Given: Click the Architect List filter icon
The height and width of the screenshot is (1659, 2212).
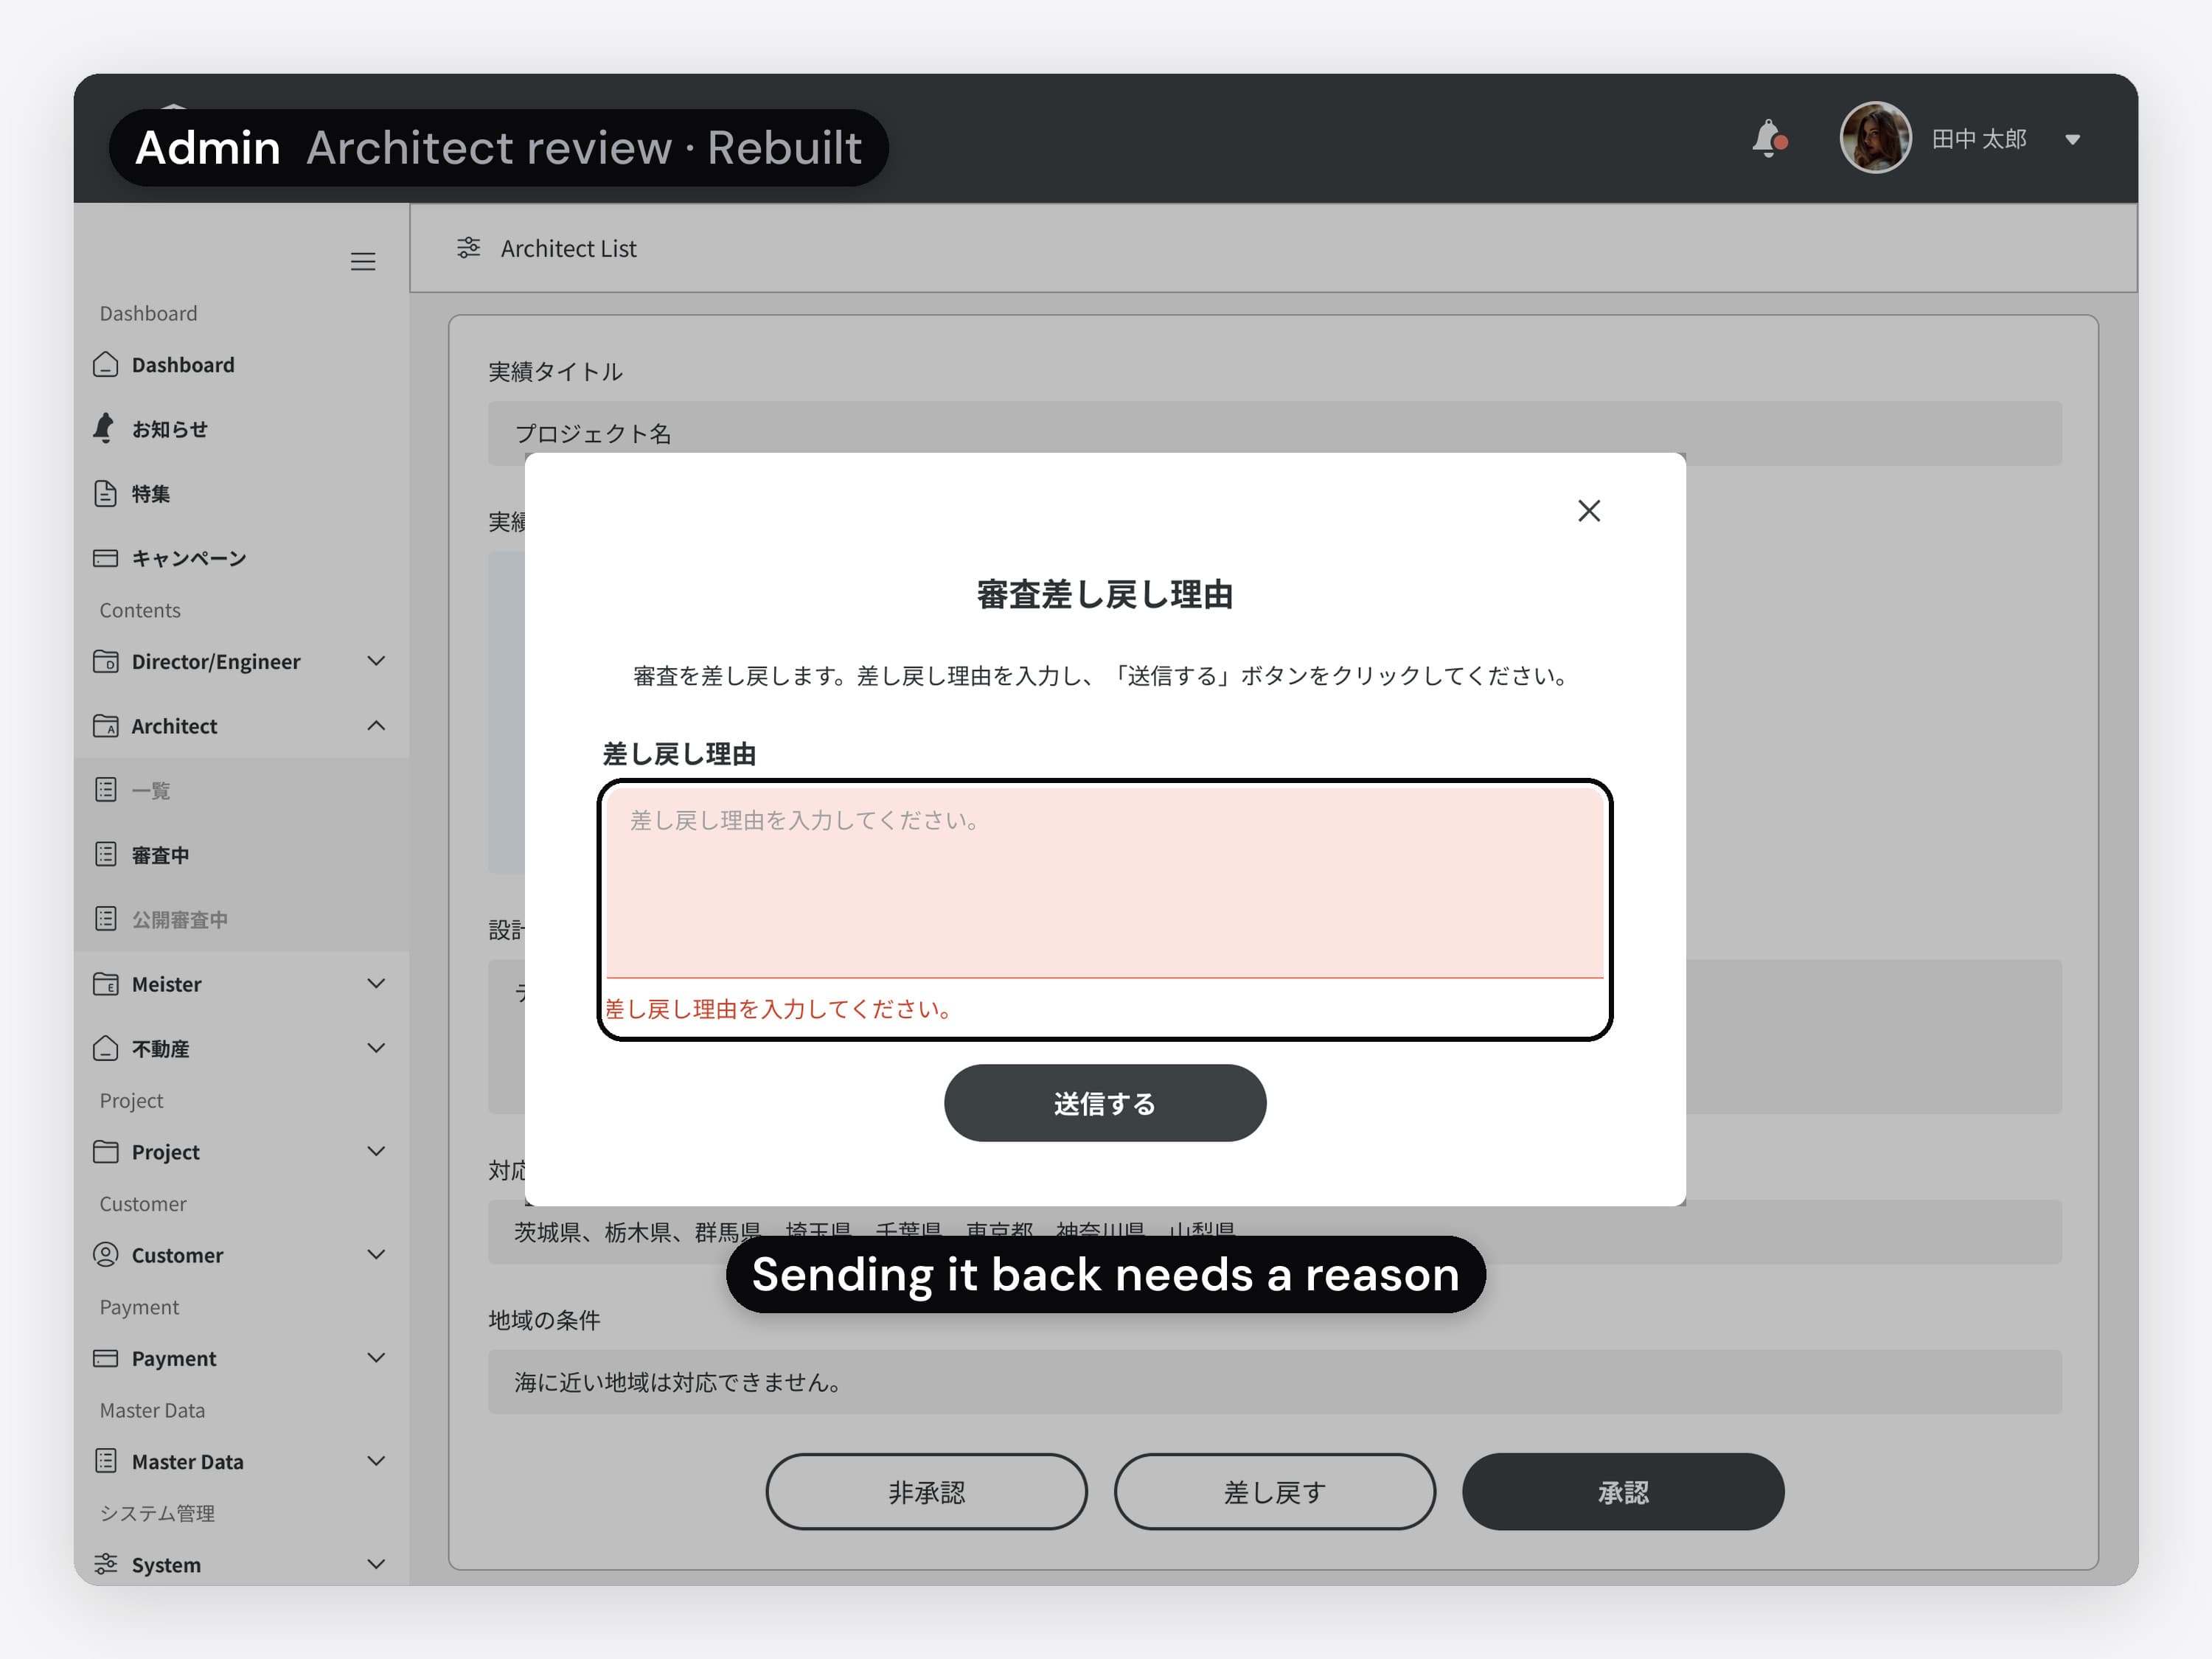Looking at the screenshot, I should [x=468, y=248].
